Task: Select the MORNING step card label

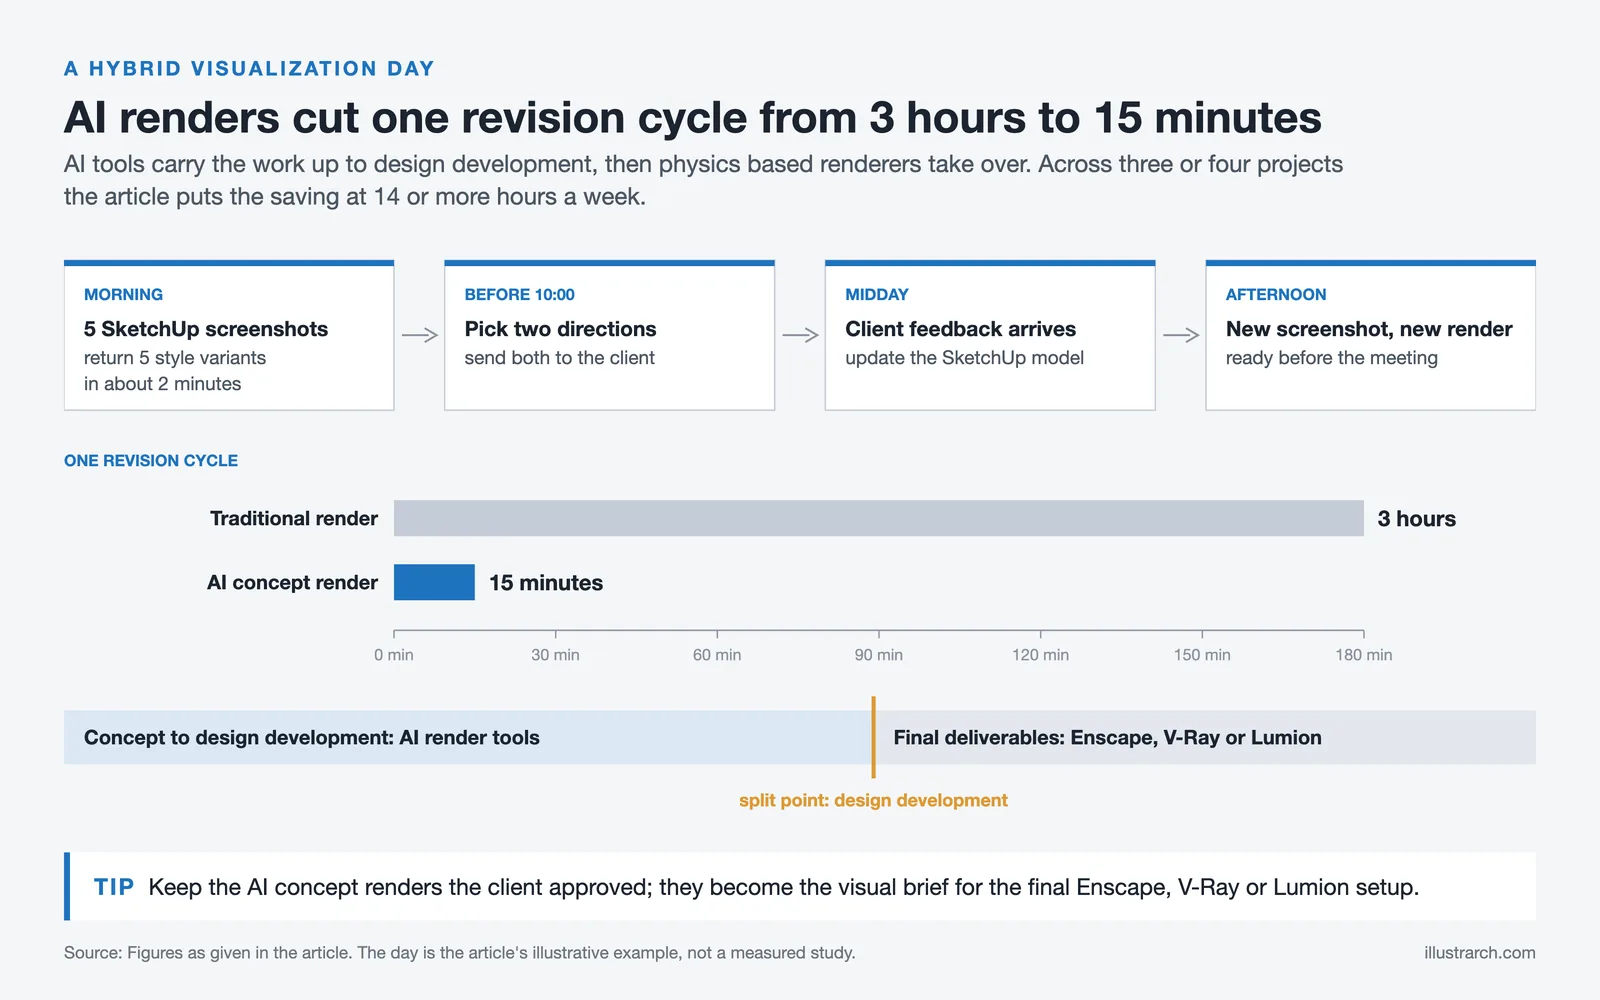Action: (x=123, y=295)
